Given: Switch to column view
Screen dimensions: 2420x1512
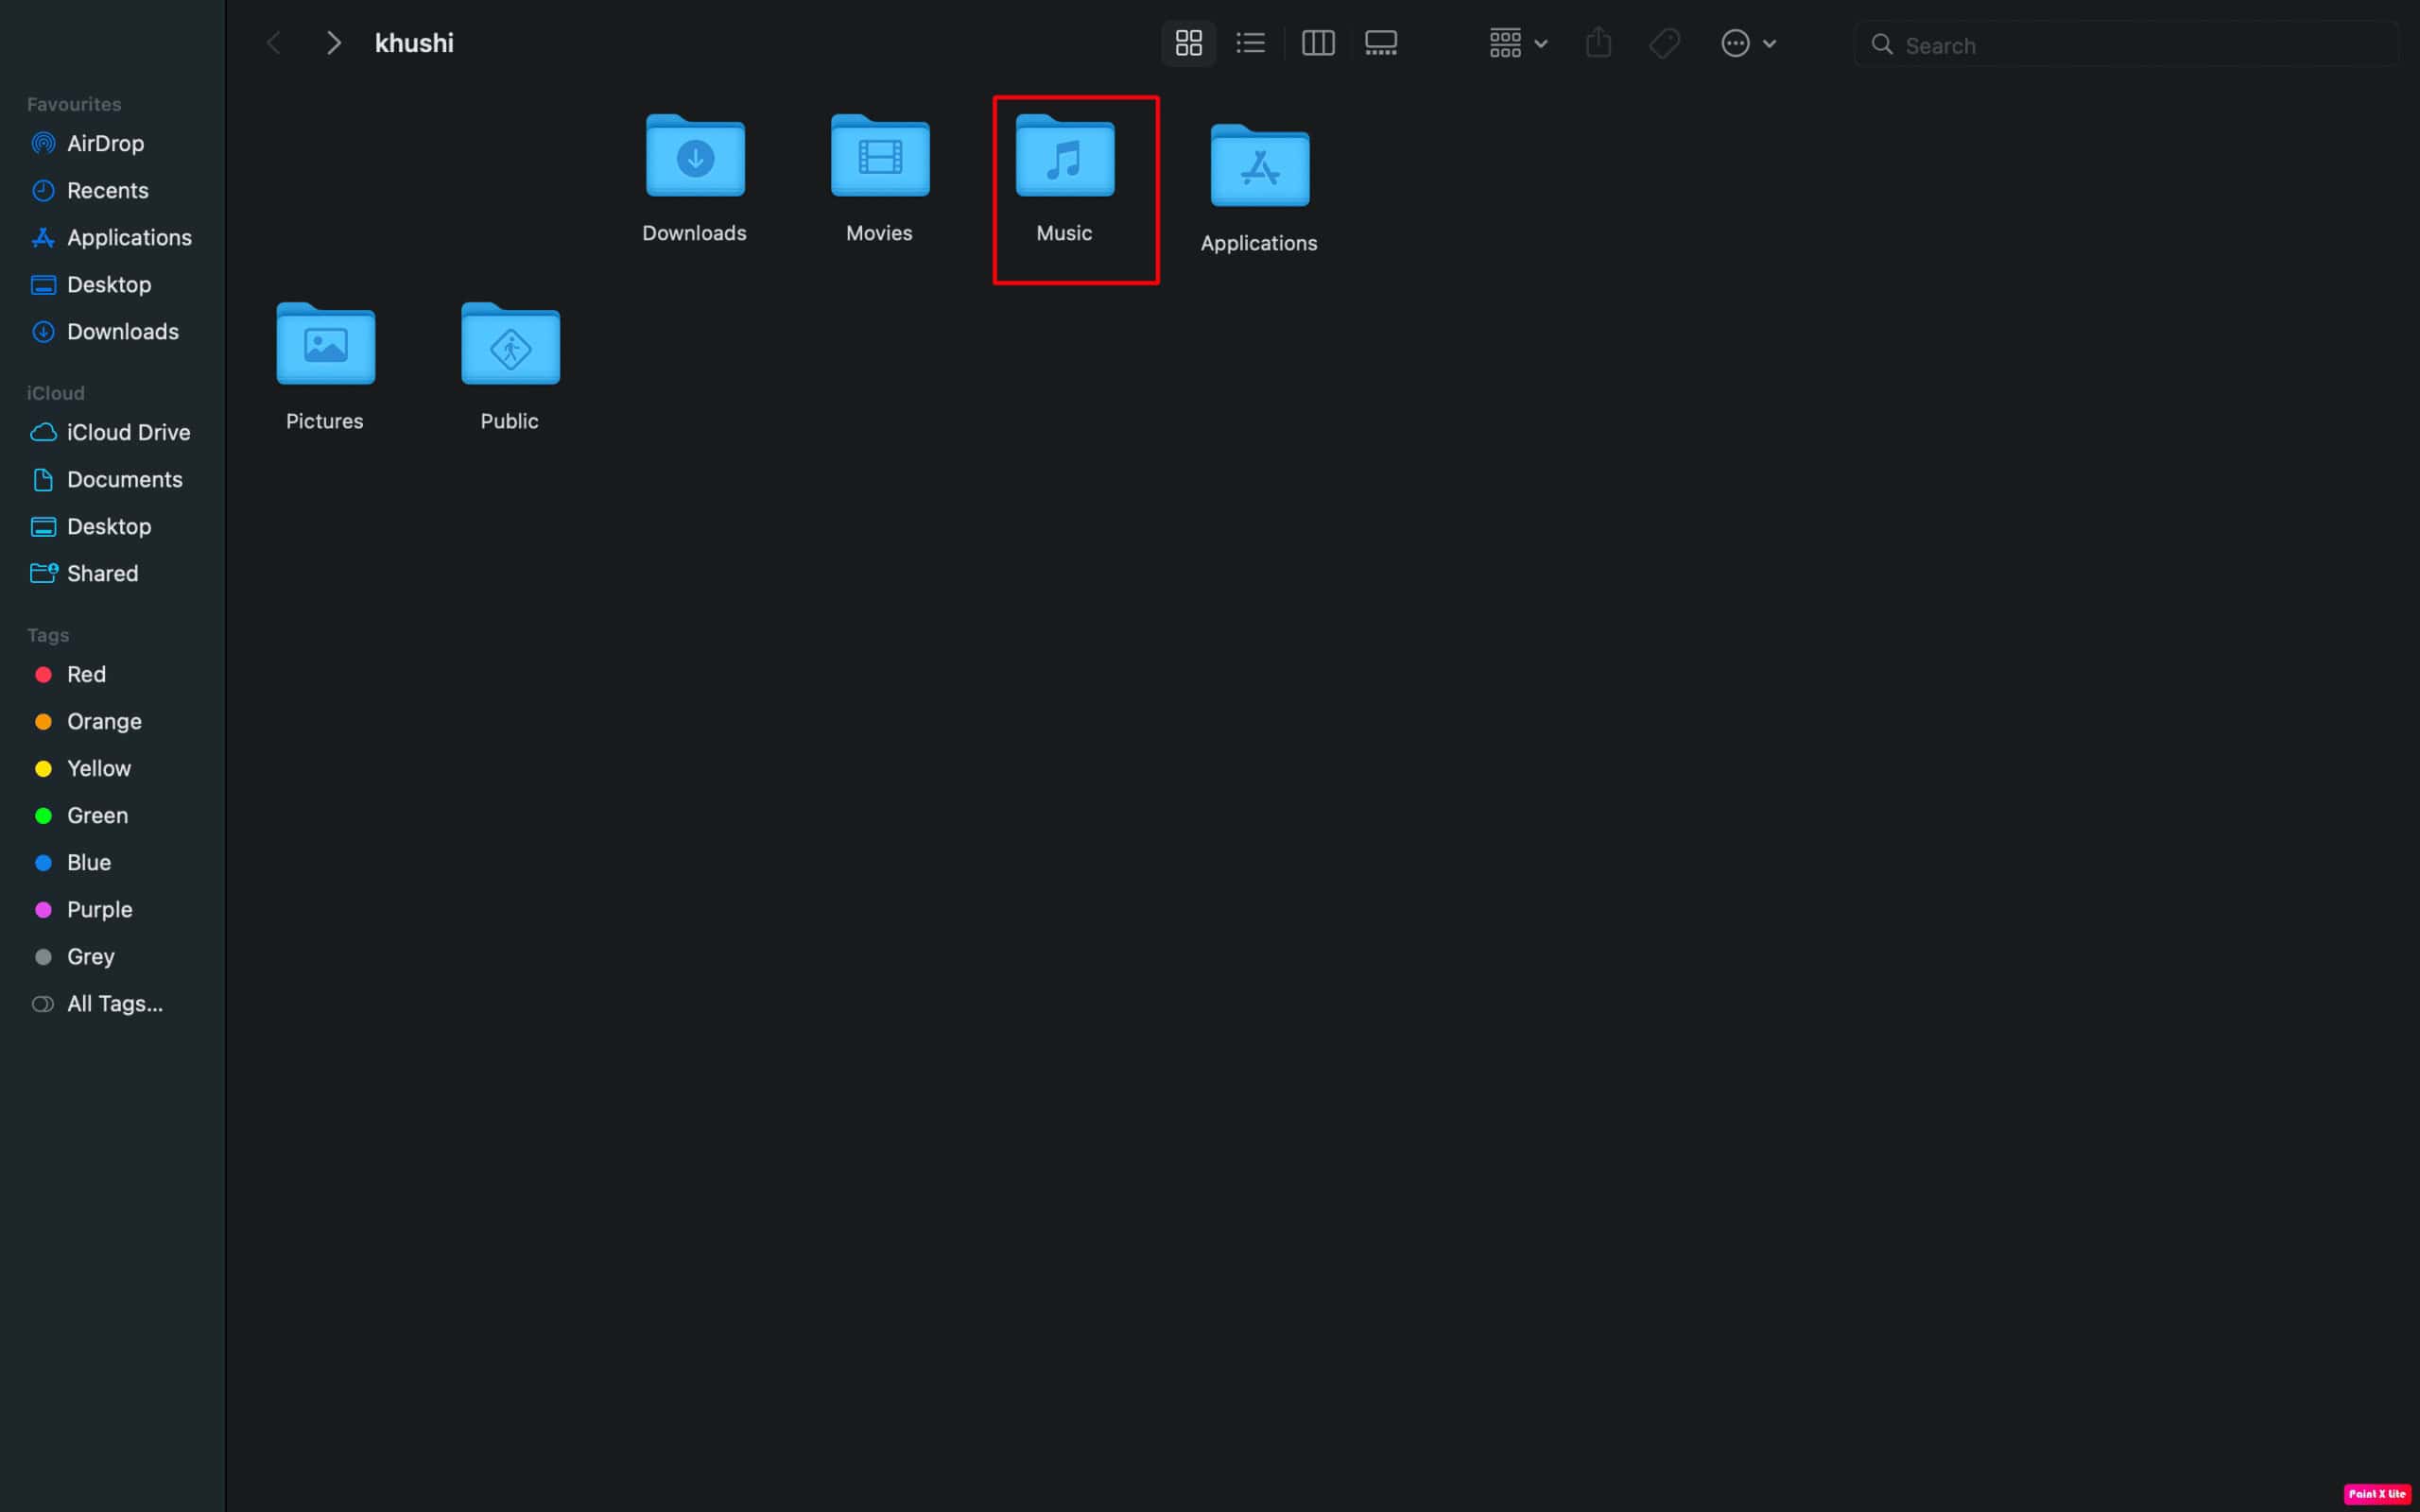Looking at the screenshot, I should click(1318, 43).
